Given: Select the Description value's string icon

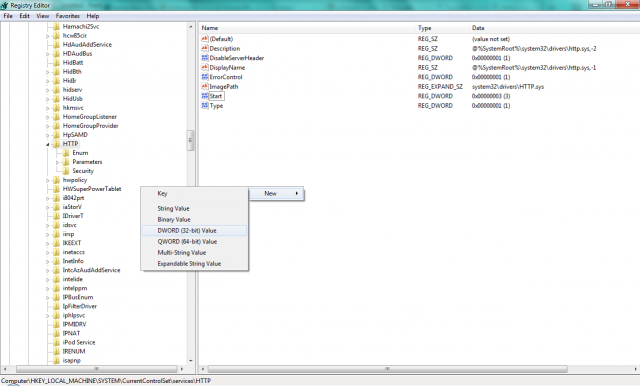Looking at the screenshot, I should tap(205, 49).
